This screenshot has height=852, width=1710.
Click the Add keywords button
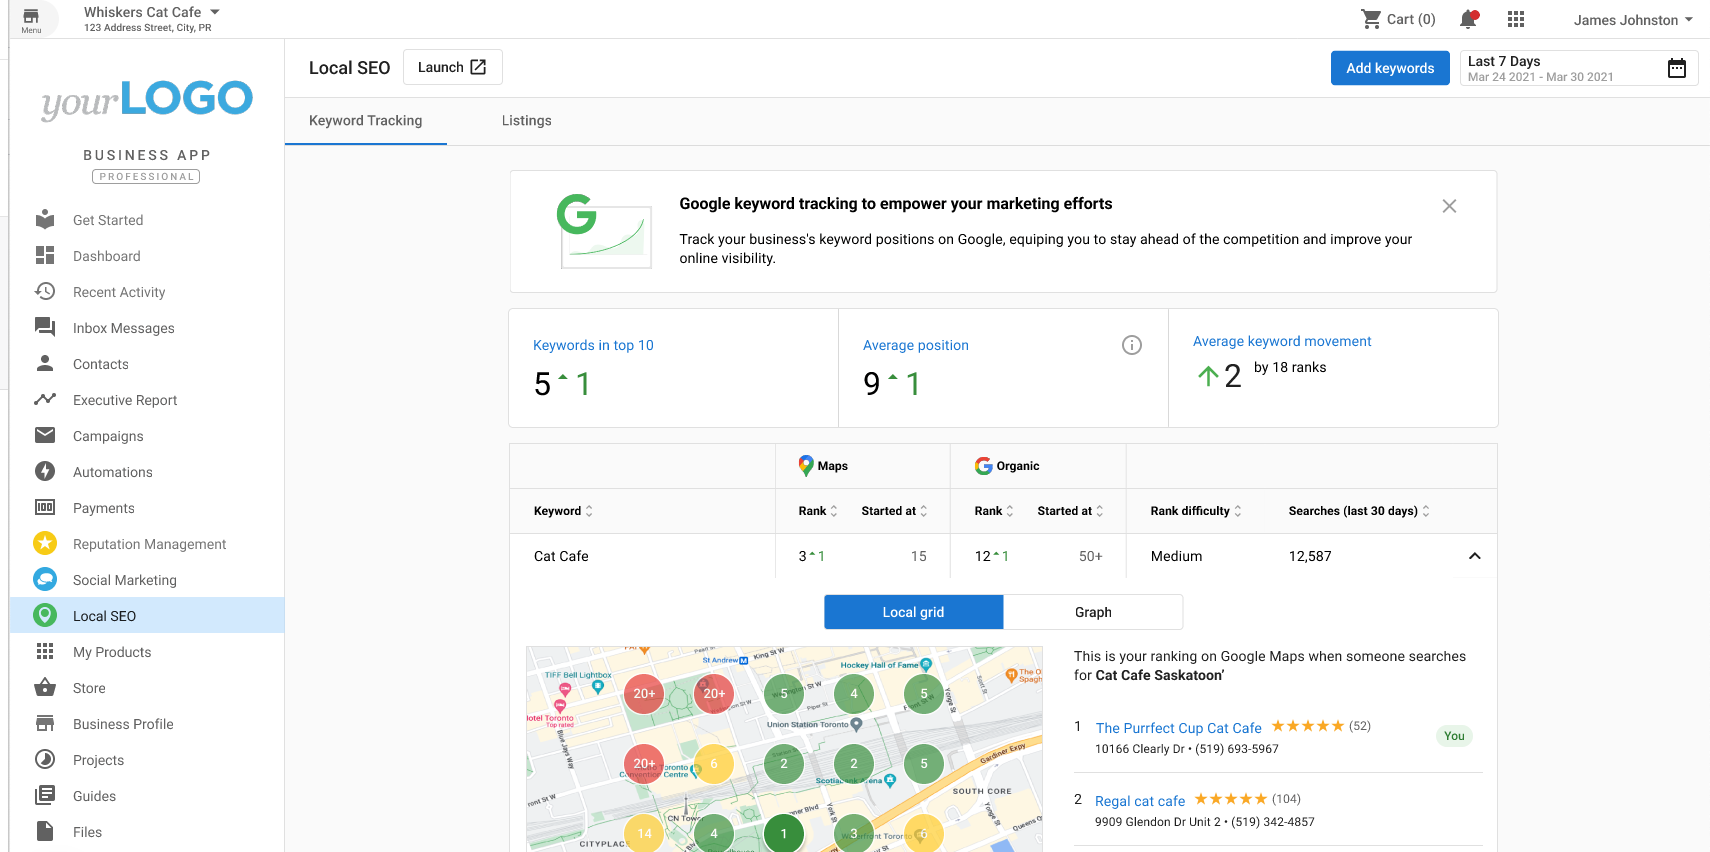click(1390, 68)
